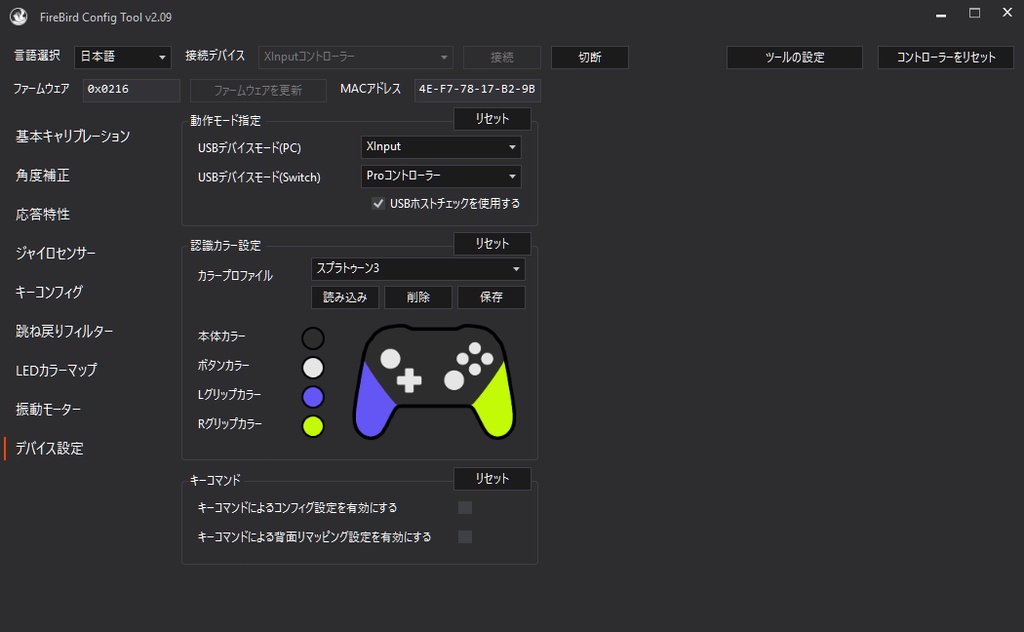Click Rグリップカラー green color swatch

[x=314, y=424]
